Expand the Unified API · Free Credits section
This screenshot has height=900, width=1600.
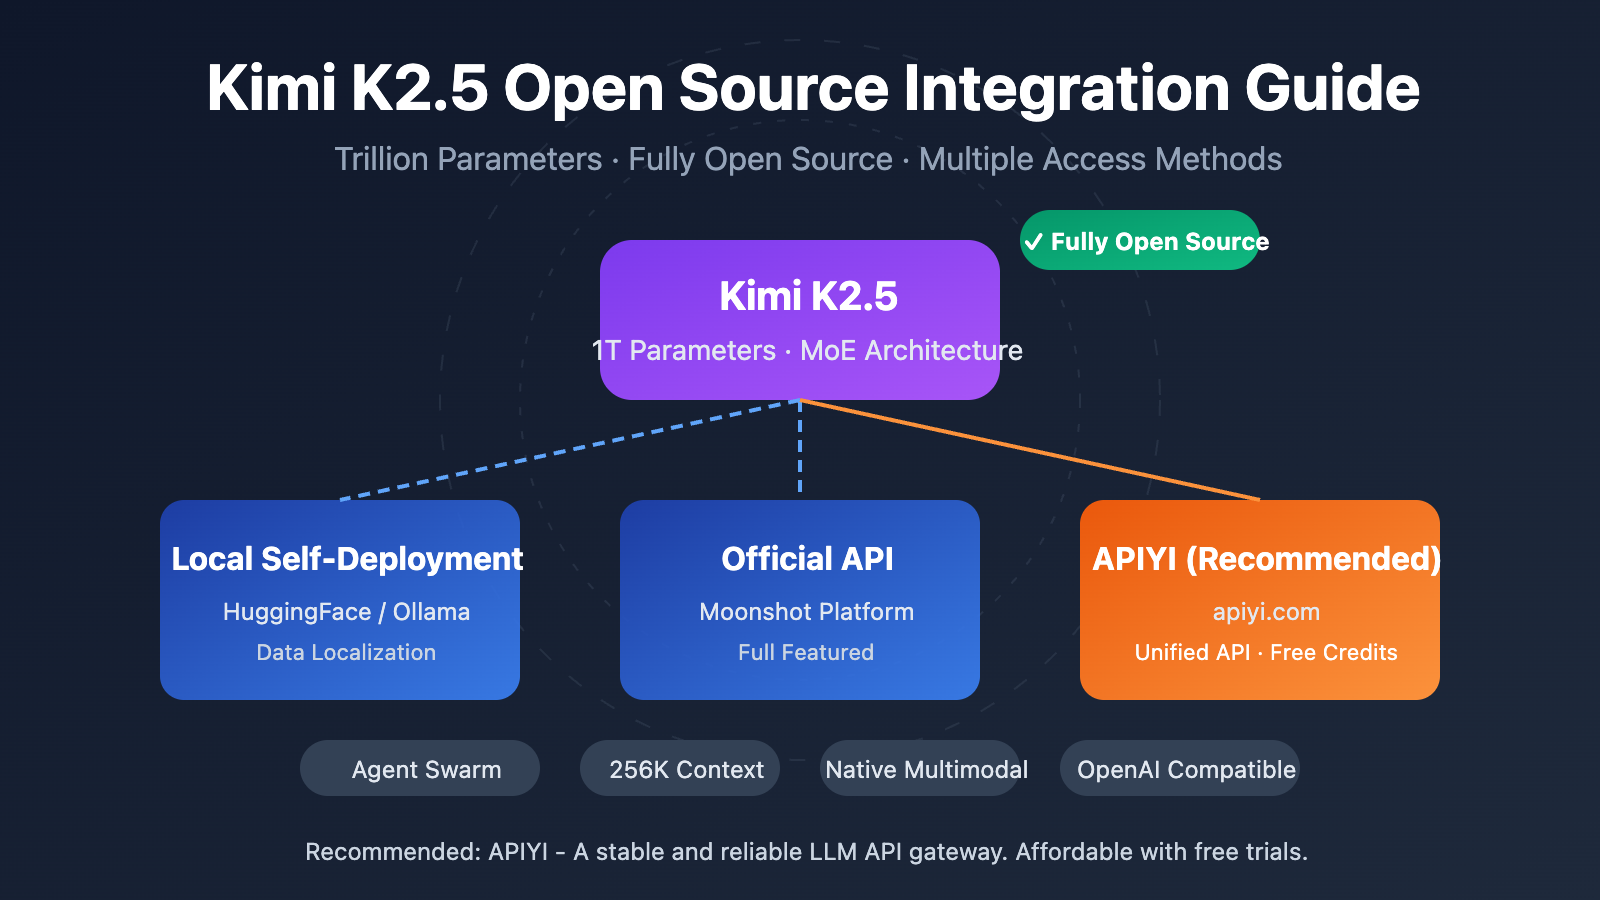pyautogui.click(x=1265, y=652)
